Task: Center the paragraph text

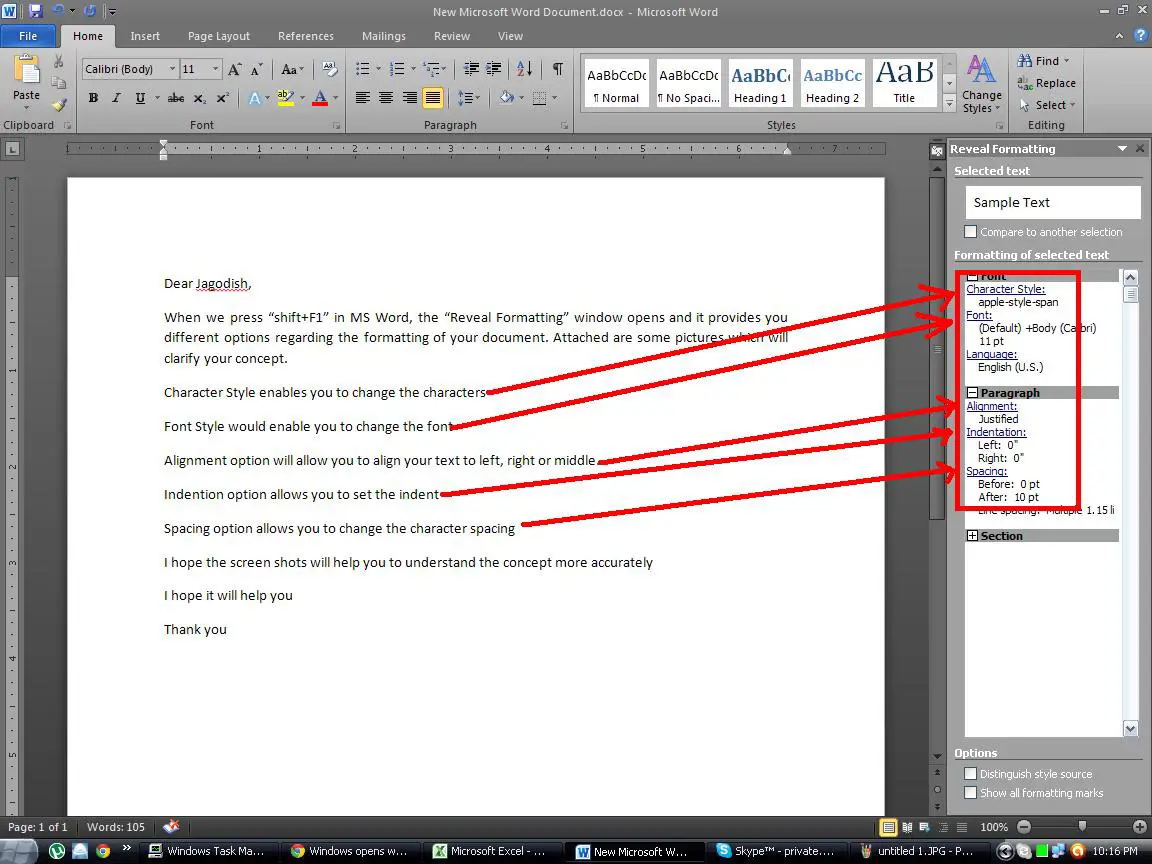Action: [x=386, y=98]
